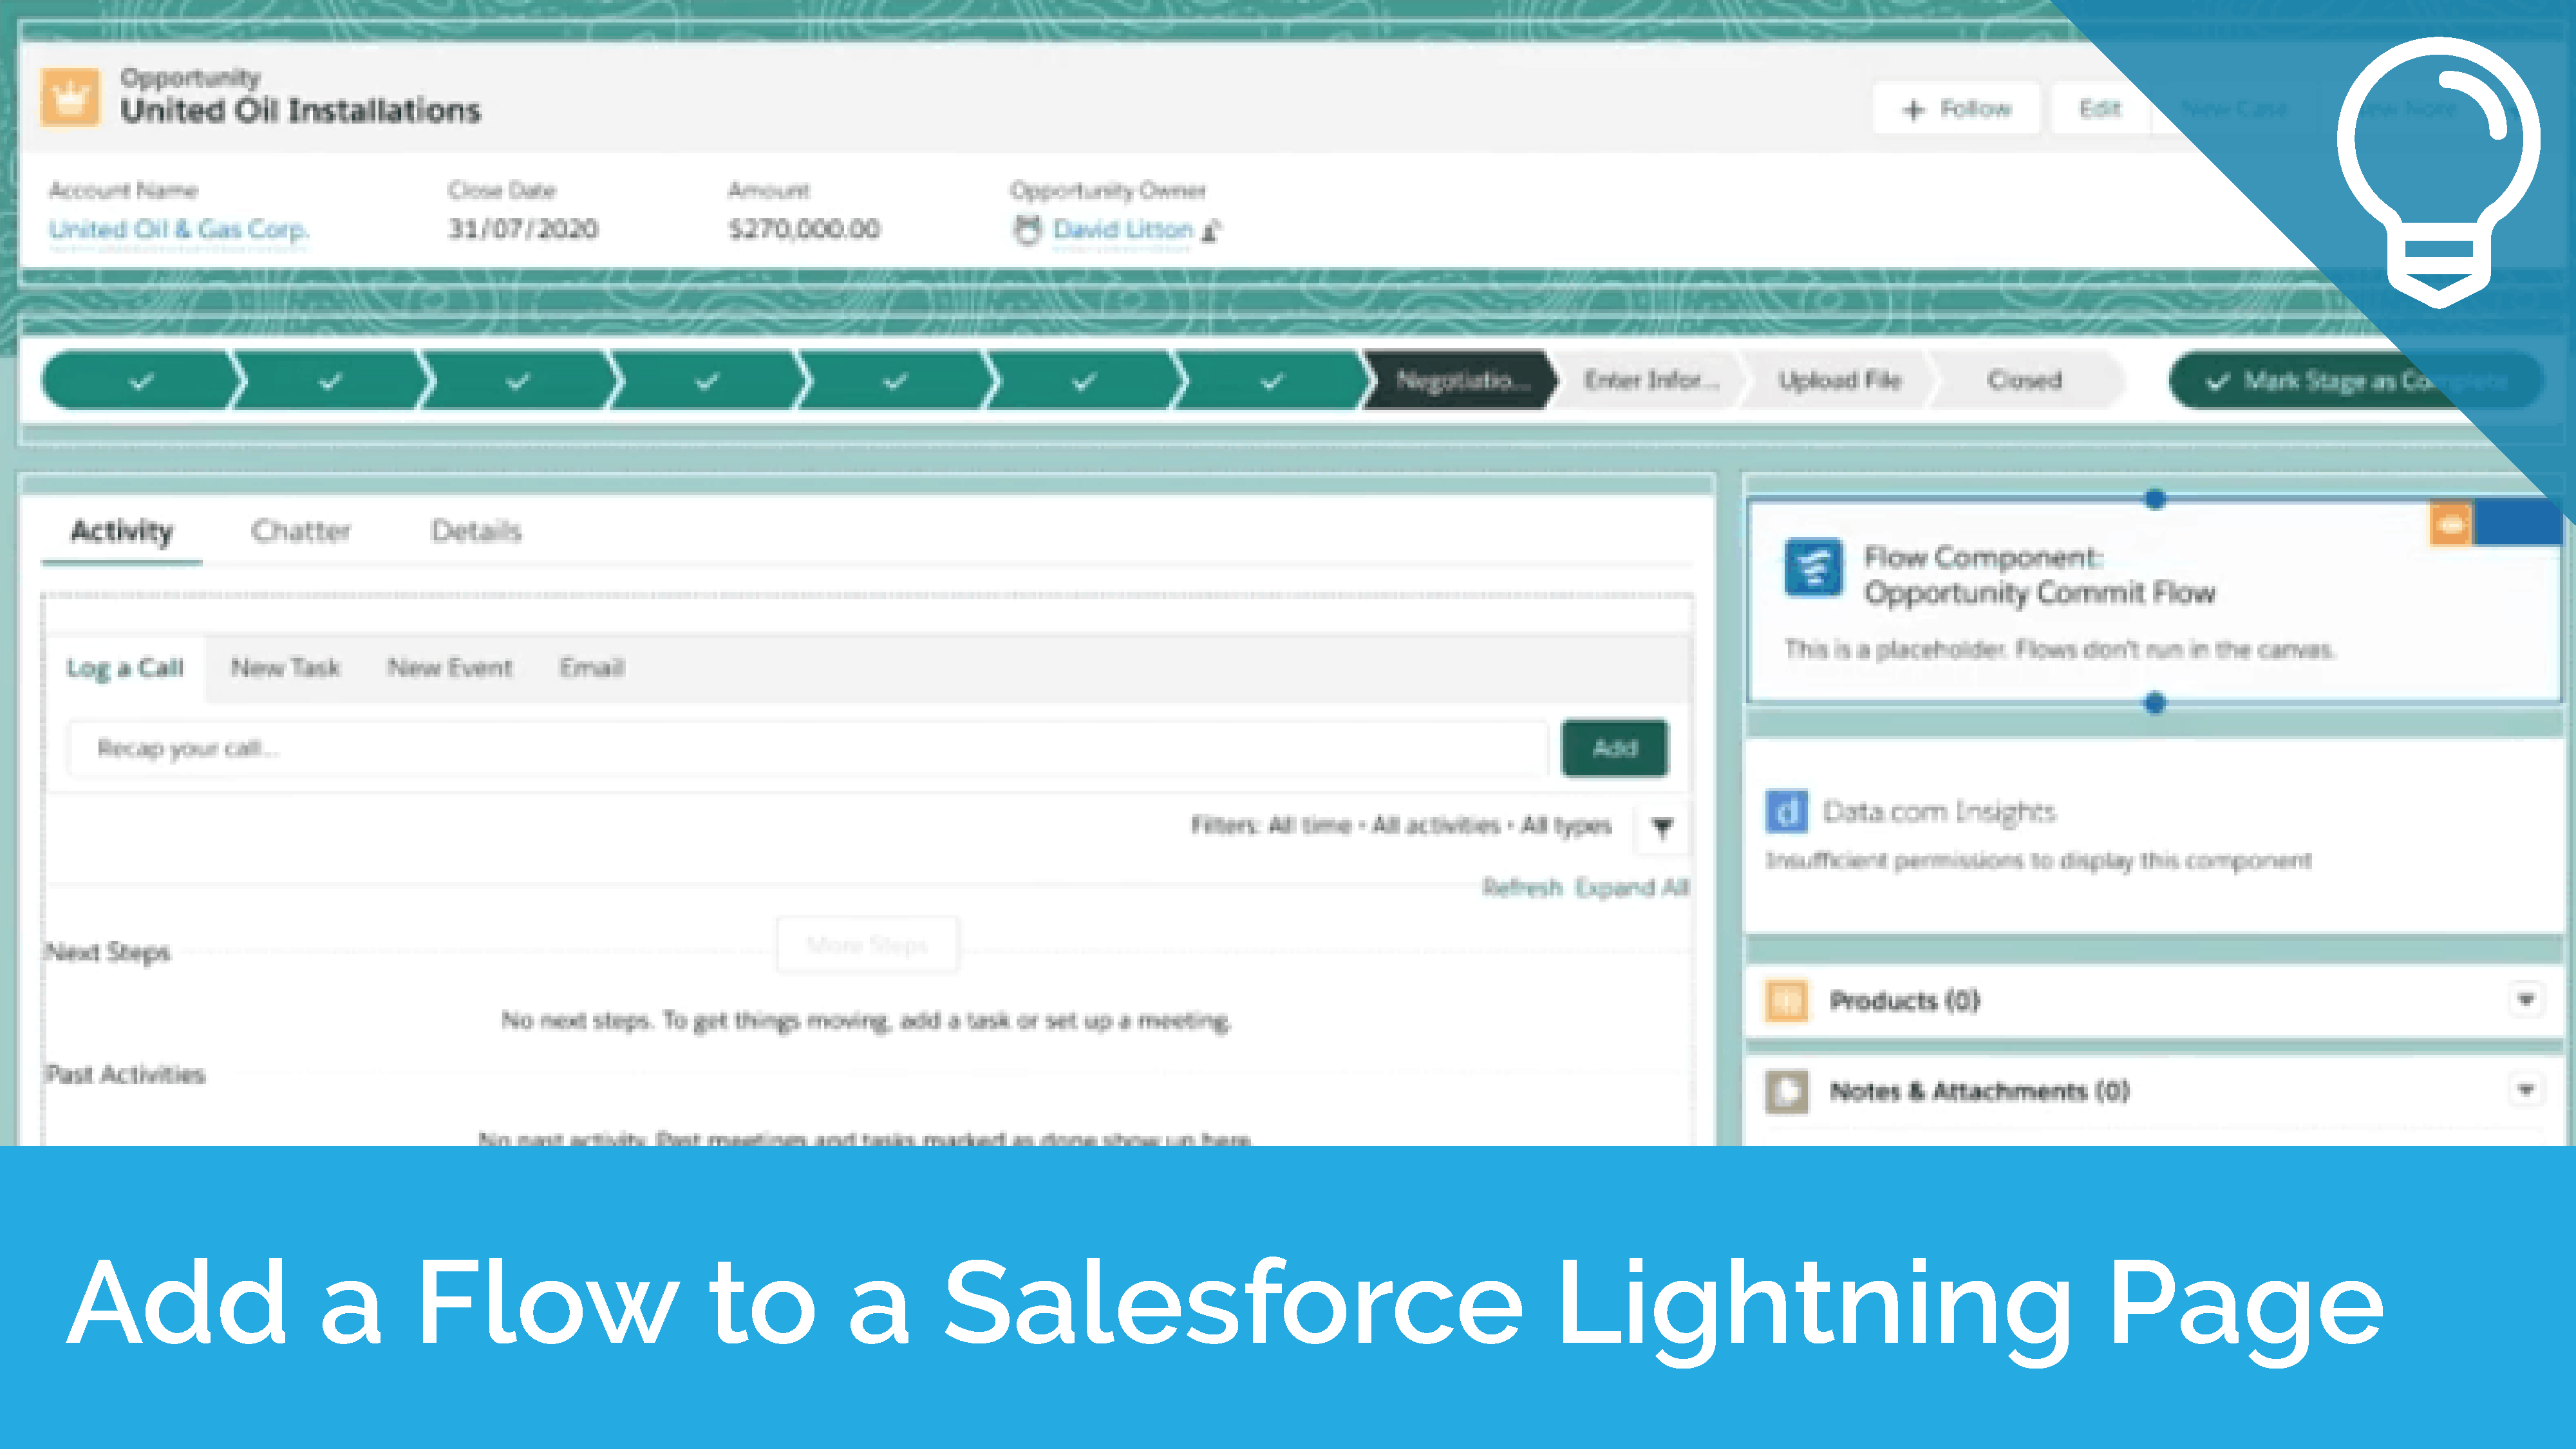Click the orange delete component icon
The height and width of the screenshot is (1449, 2576).
(2451, 524)
